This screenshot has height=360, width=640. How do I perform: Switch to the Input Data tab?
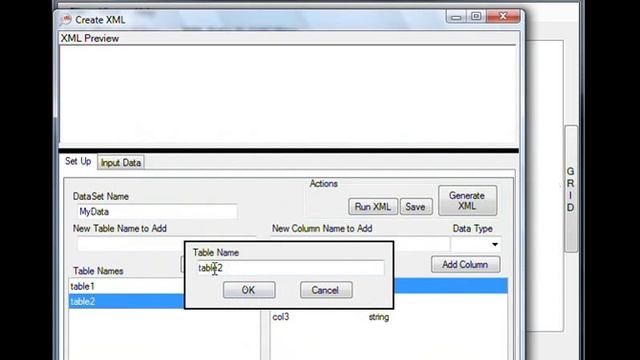[x=121, y=162]
